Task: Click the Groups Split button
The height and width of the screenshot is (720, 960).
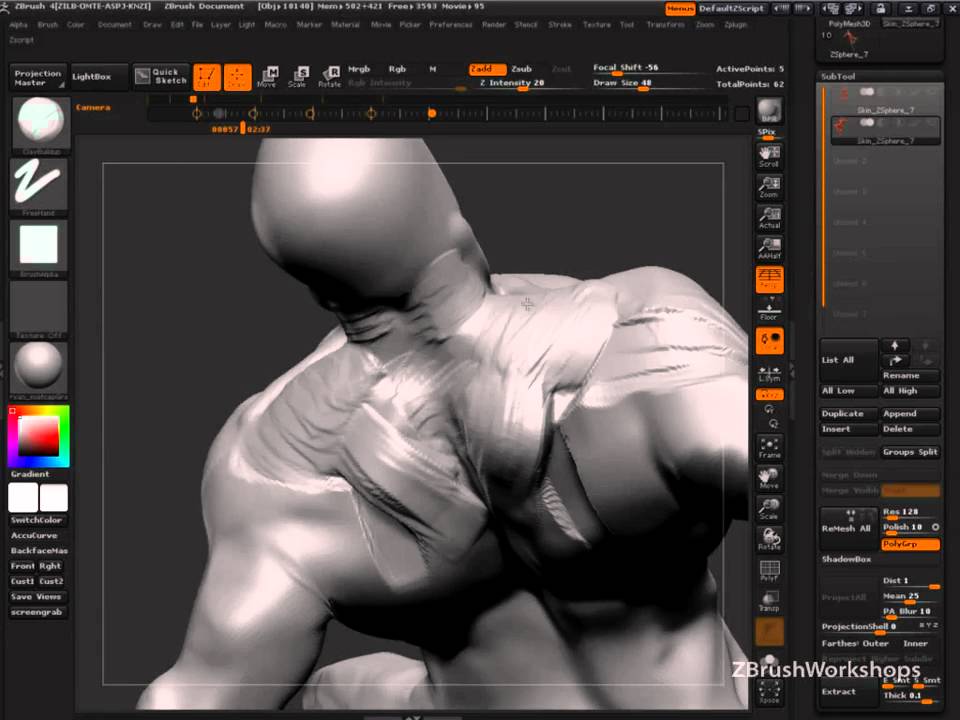Action: pos(910,452)
